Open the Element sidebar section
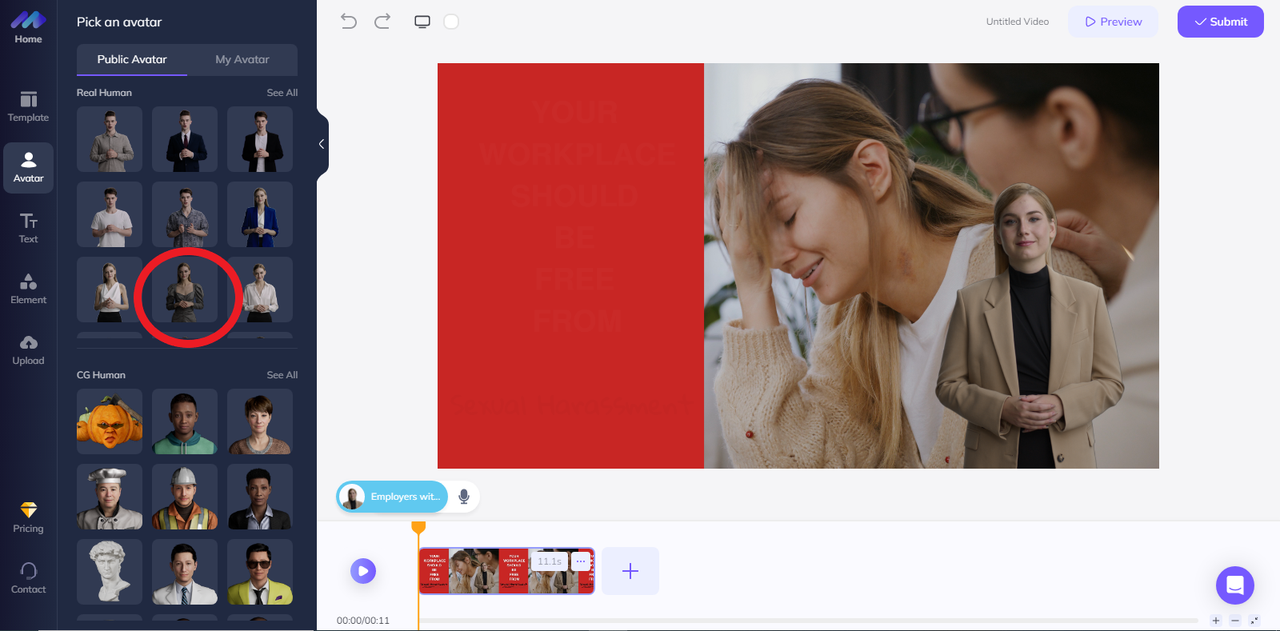Image resolution: width=1280 pixels, height=631 pixels. pos(28,289)
